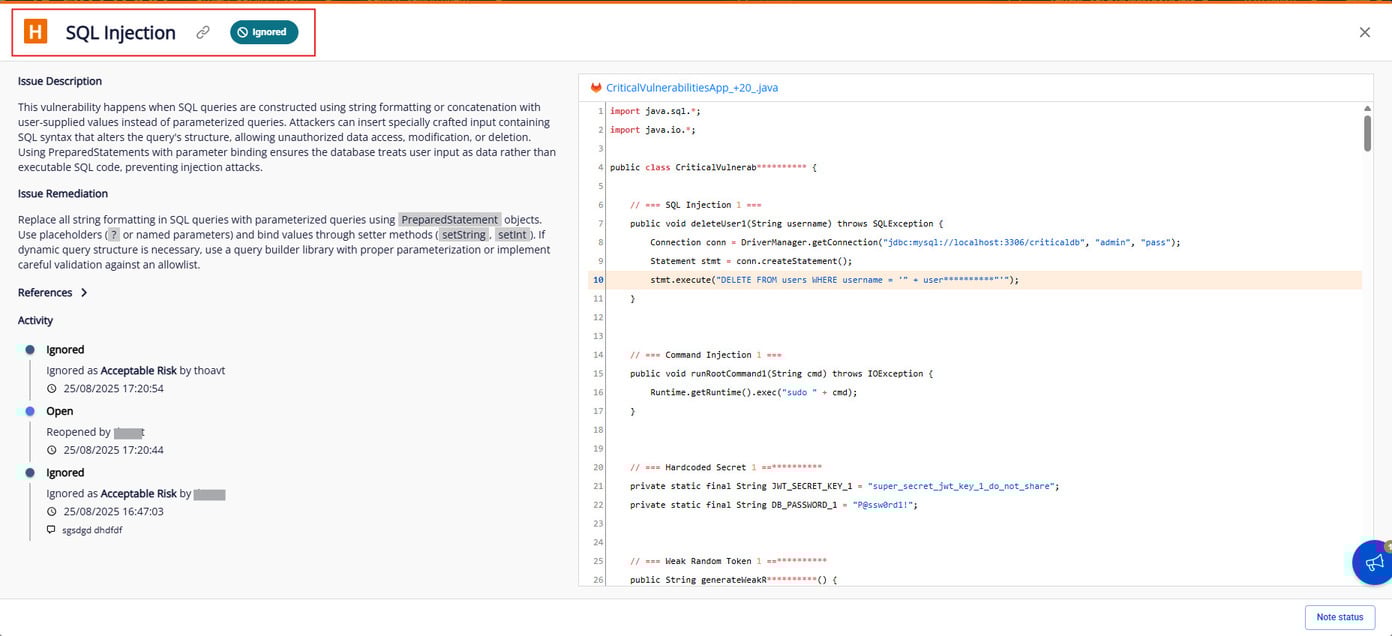This screenshot has width=1392, height=636.
Task: Click the PreparedStatement code tag in remediation
Action: coord(449,220)
